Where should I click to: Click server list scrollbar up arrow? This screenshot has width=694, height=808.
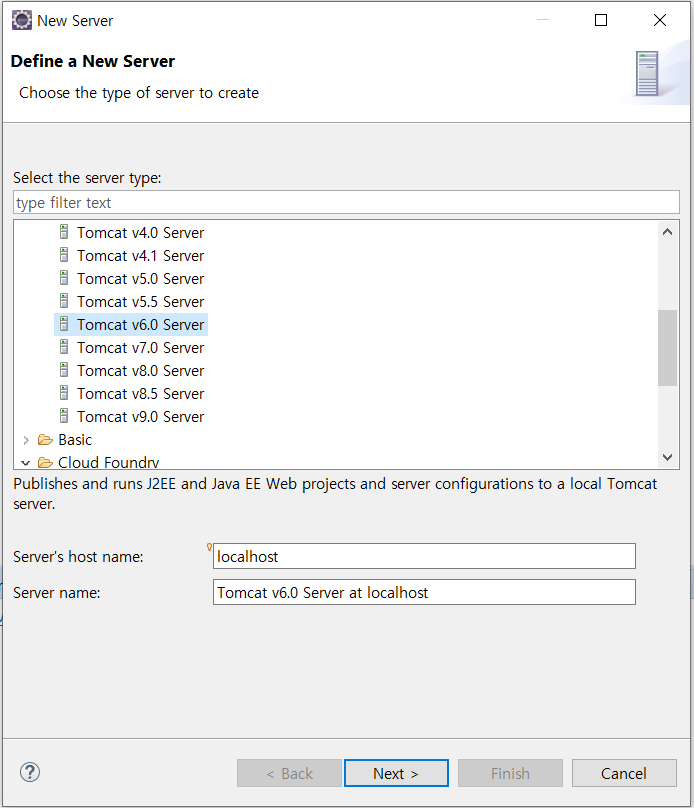point(667,232)
